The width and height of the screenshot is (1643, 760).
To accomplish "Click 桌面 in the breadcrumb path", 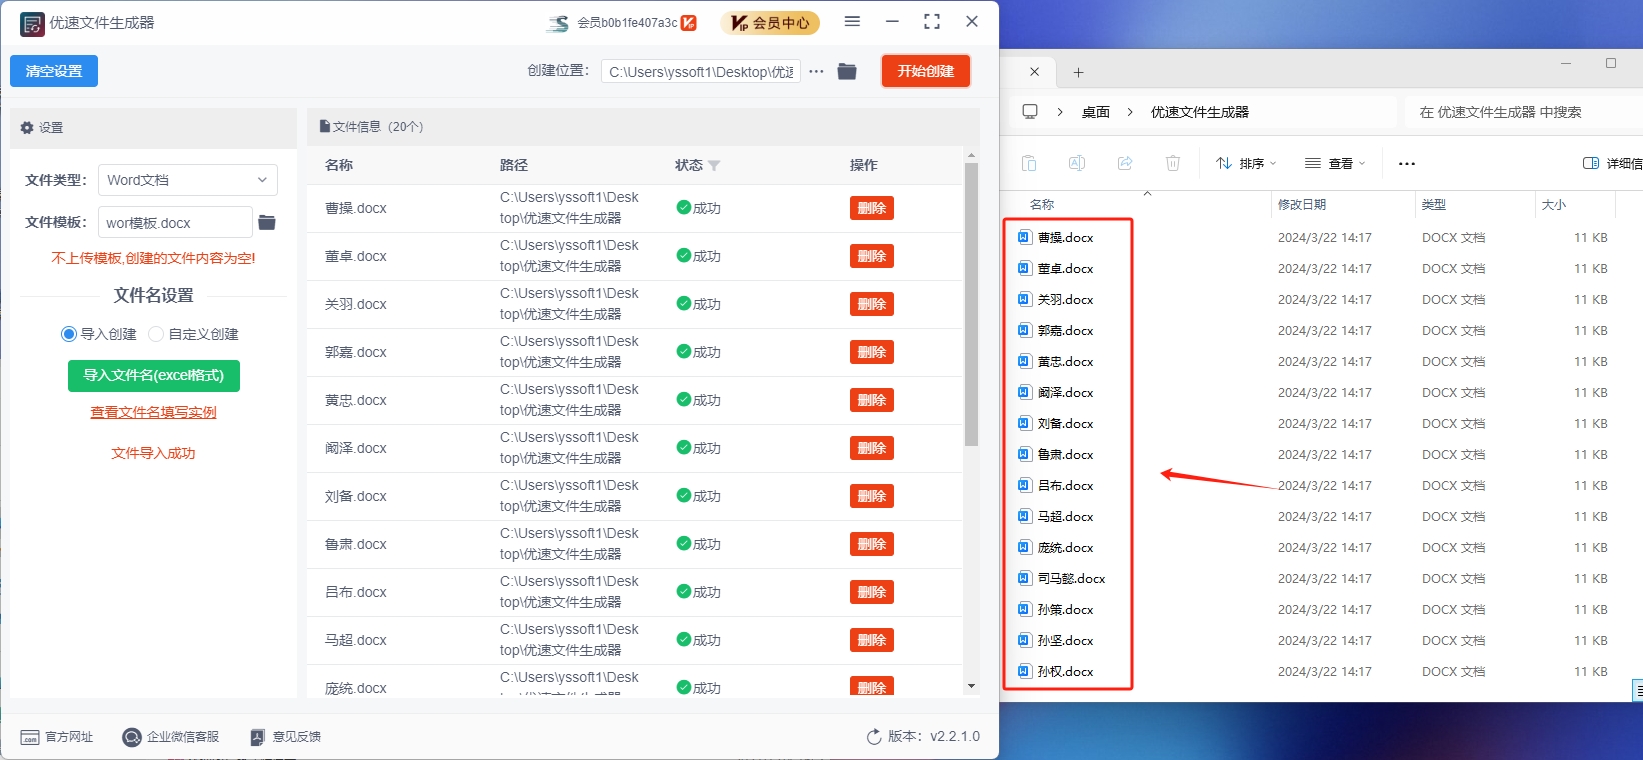I will pyautogui.click(x=1095, y=112).
